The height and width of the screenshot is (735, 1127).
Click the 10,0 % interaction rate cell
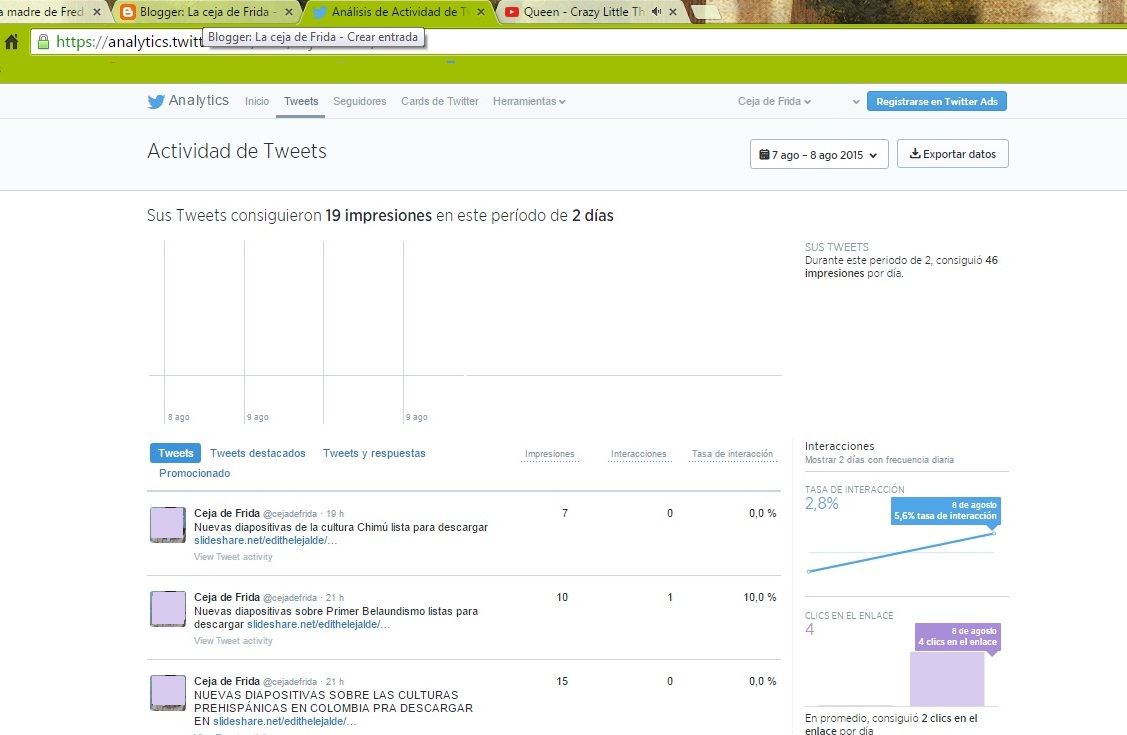point(760,597)
